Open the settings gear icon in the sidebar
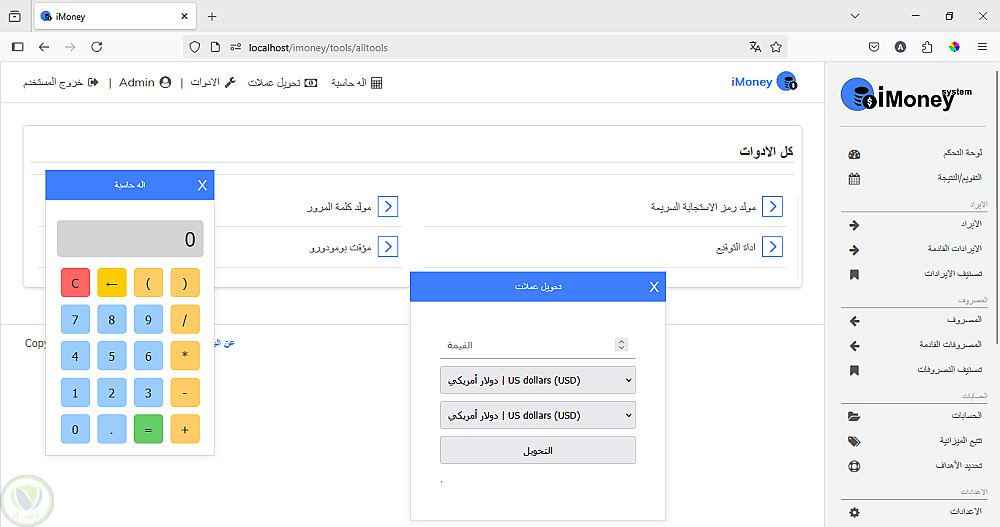 click(x=854, y=512)
